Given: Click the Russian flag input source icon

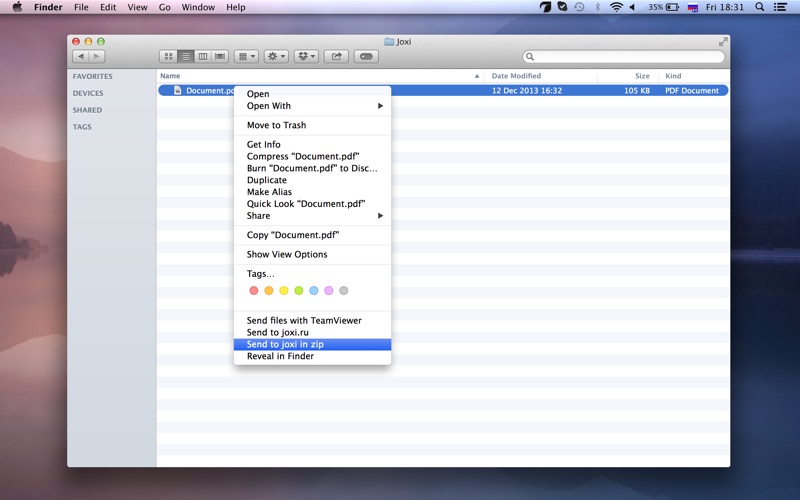Looking at the screenshot, I should 693,7.
